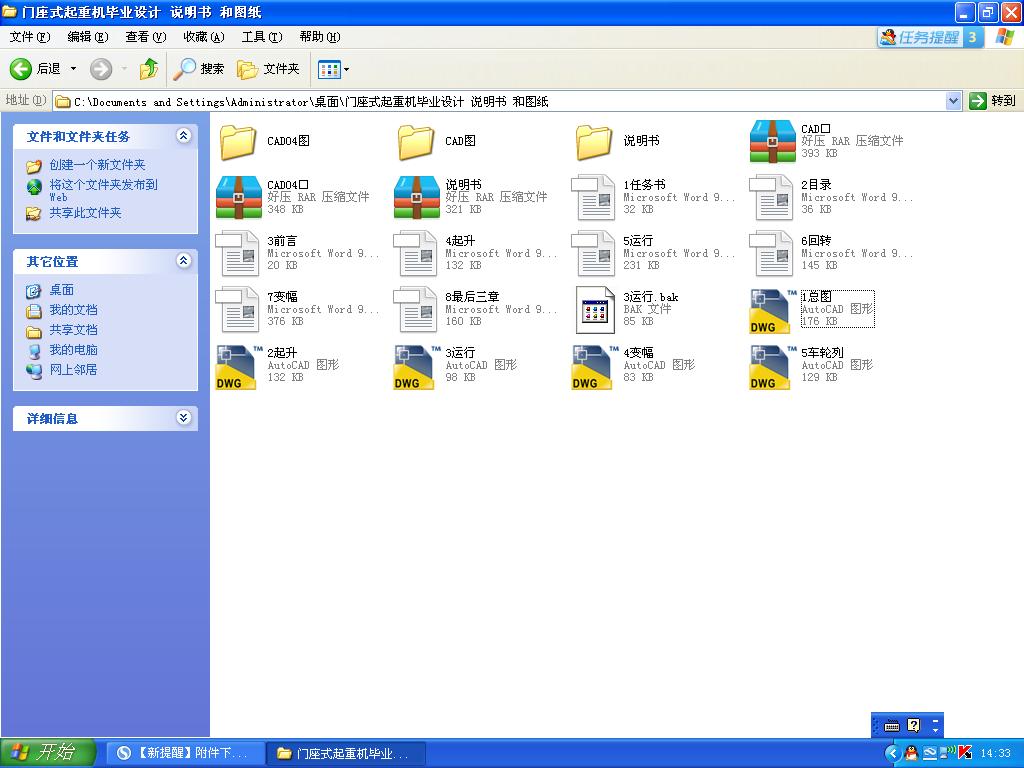Select the 6回转 Word document icon

(771, 253)
